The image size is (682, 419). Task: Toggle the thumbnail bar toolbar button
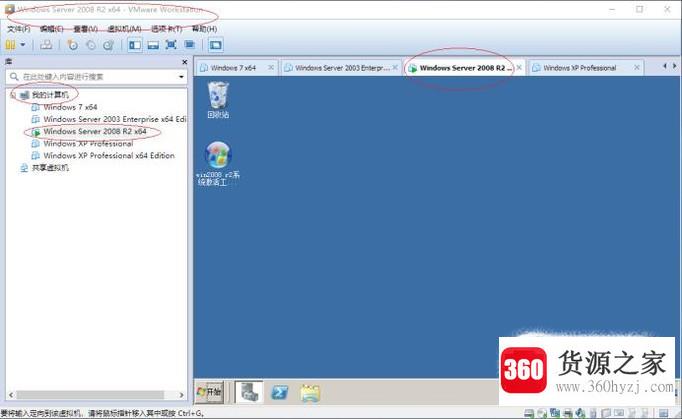[x=153, y=45]
